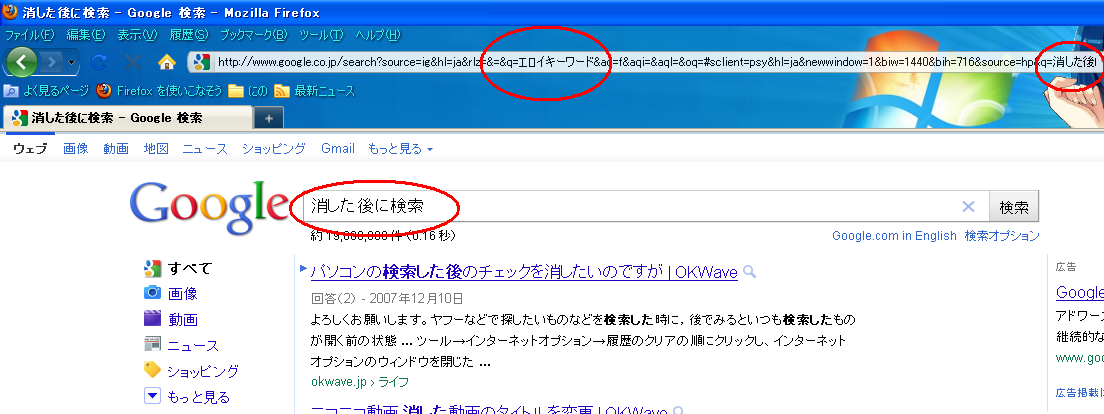Screen dimensions: 1104x414
Task: Select ウェブ in Google top bar
Action: (x=30, y=149)
